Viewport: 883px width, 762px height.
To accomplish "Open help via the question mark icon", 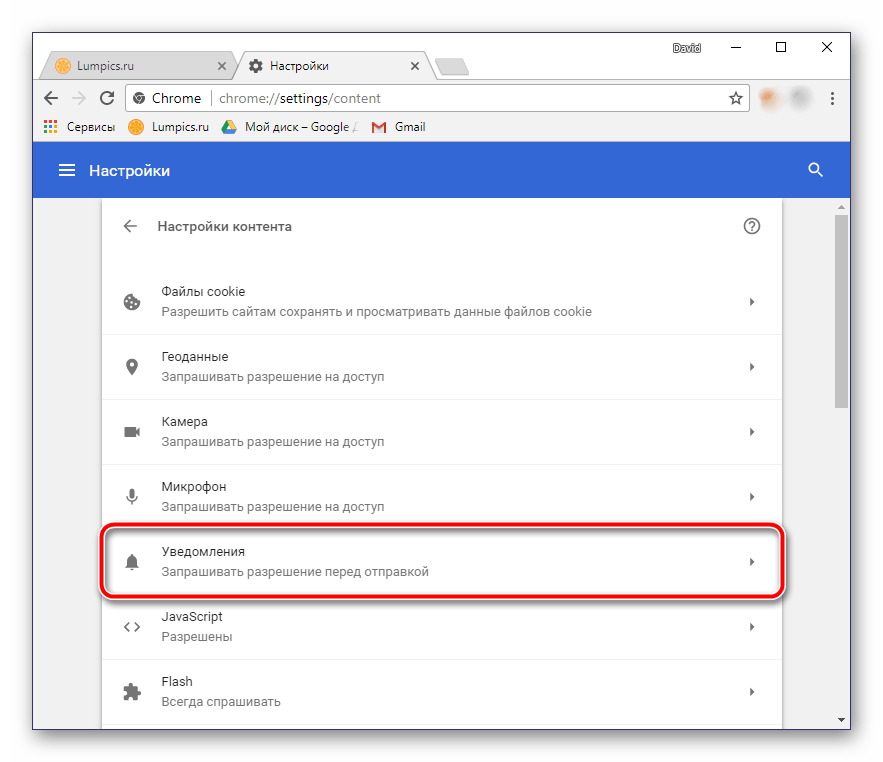I will 752,226.
